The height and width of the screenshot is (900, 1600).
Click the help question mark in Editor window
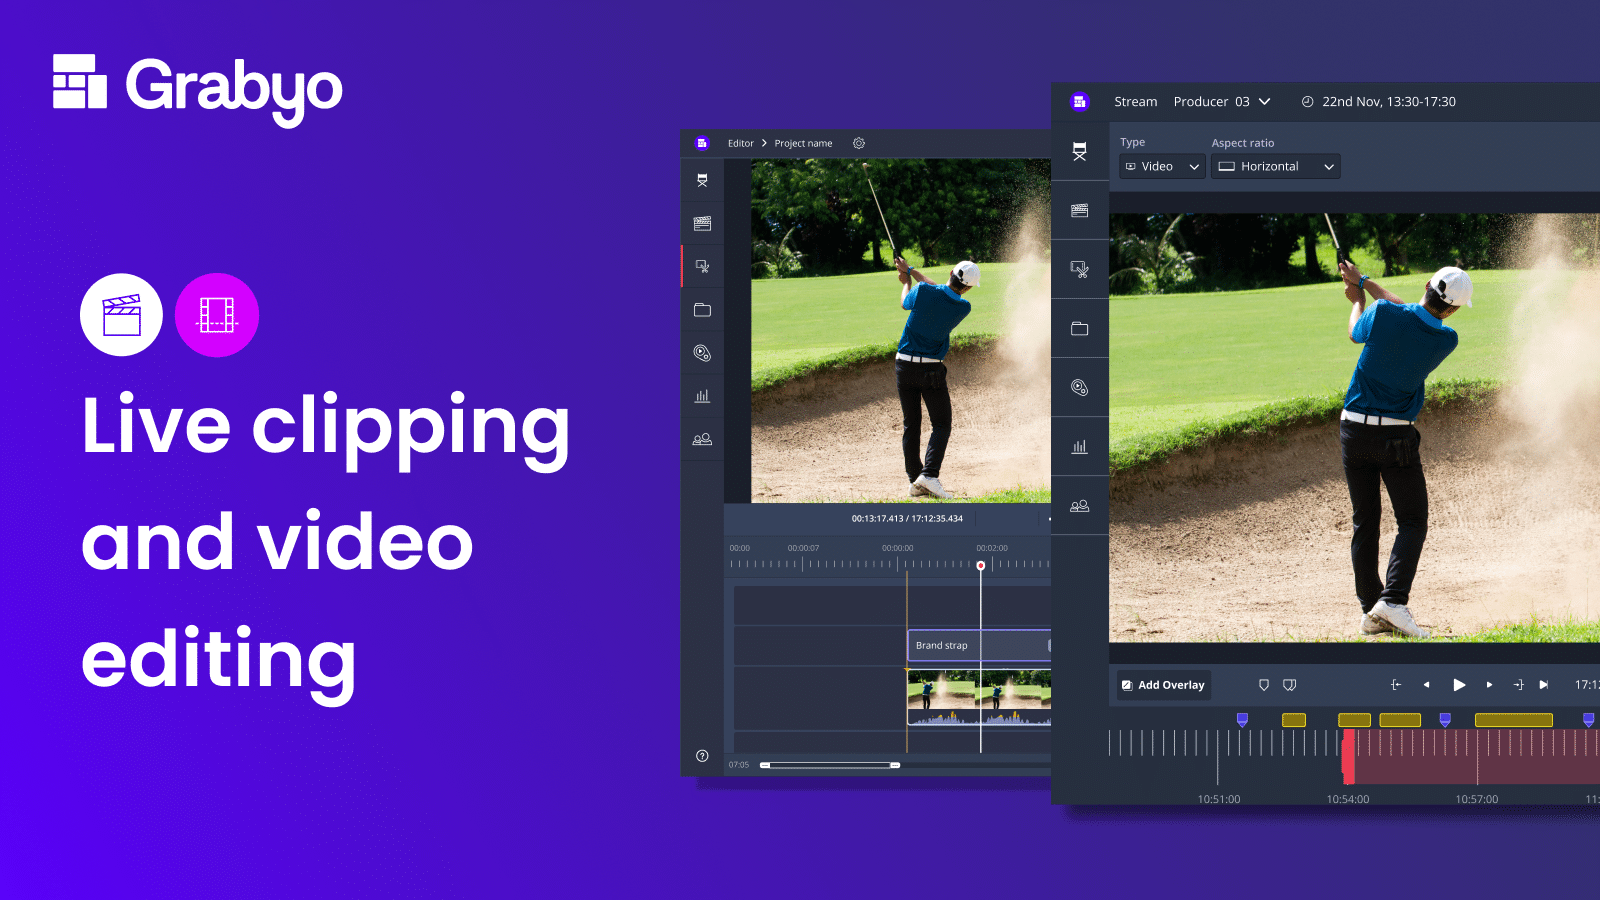702,756
